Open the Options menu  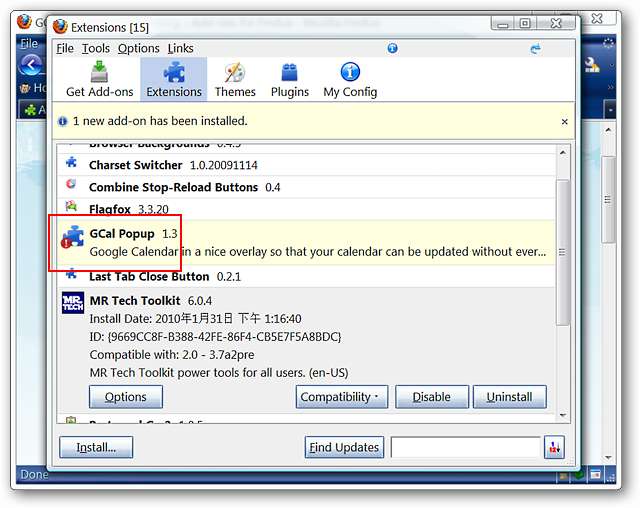pyautogui.click(x=138, y=49)
